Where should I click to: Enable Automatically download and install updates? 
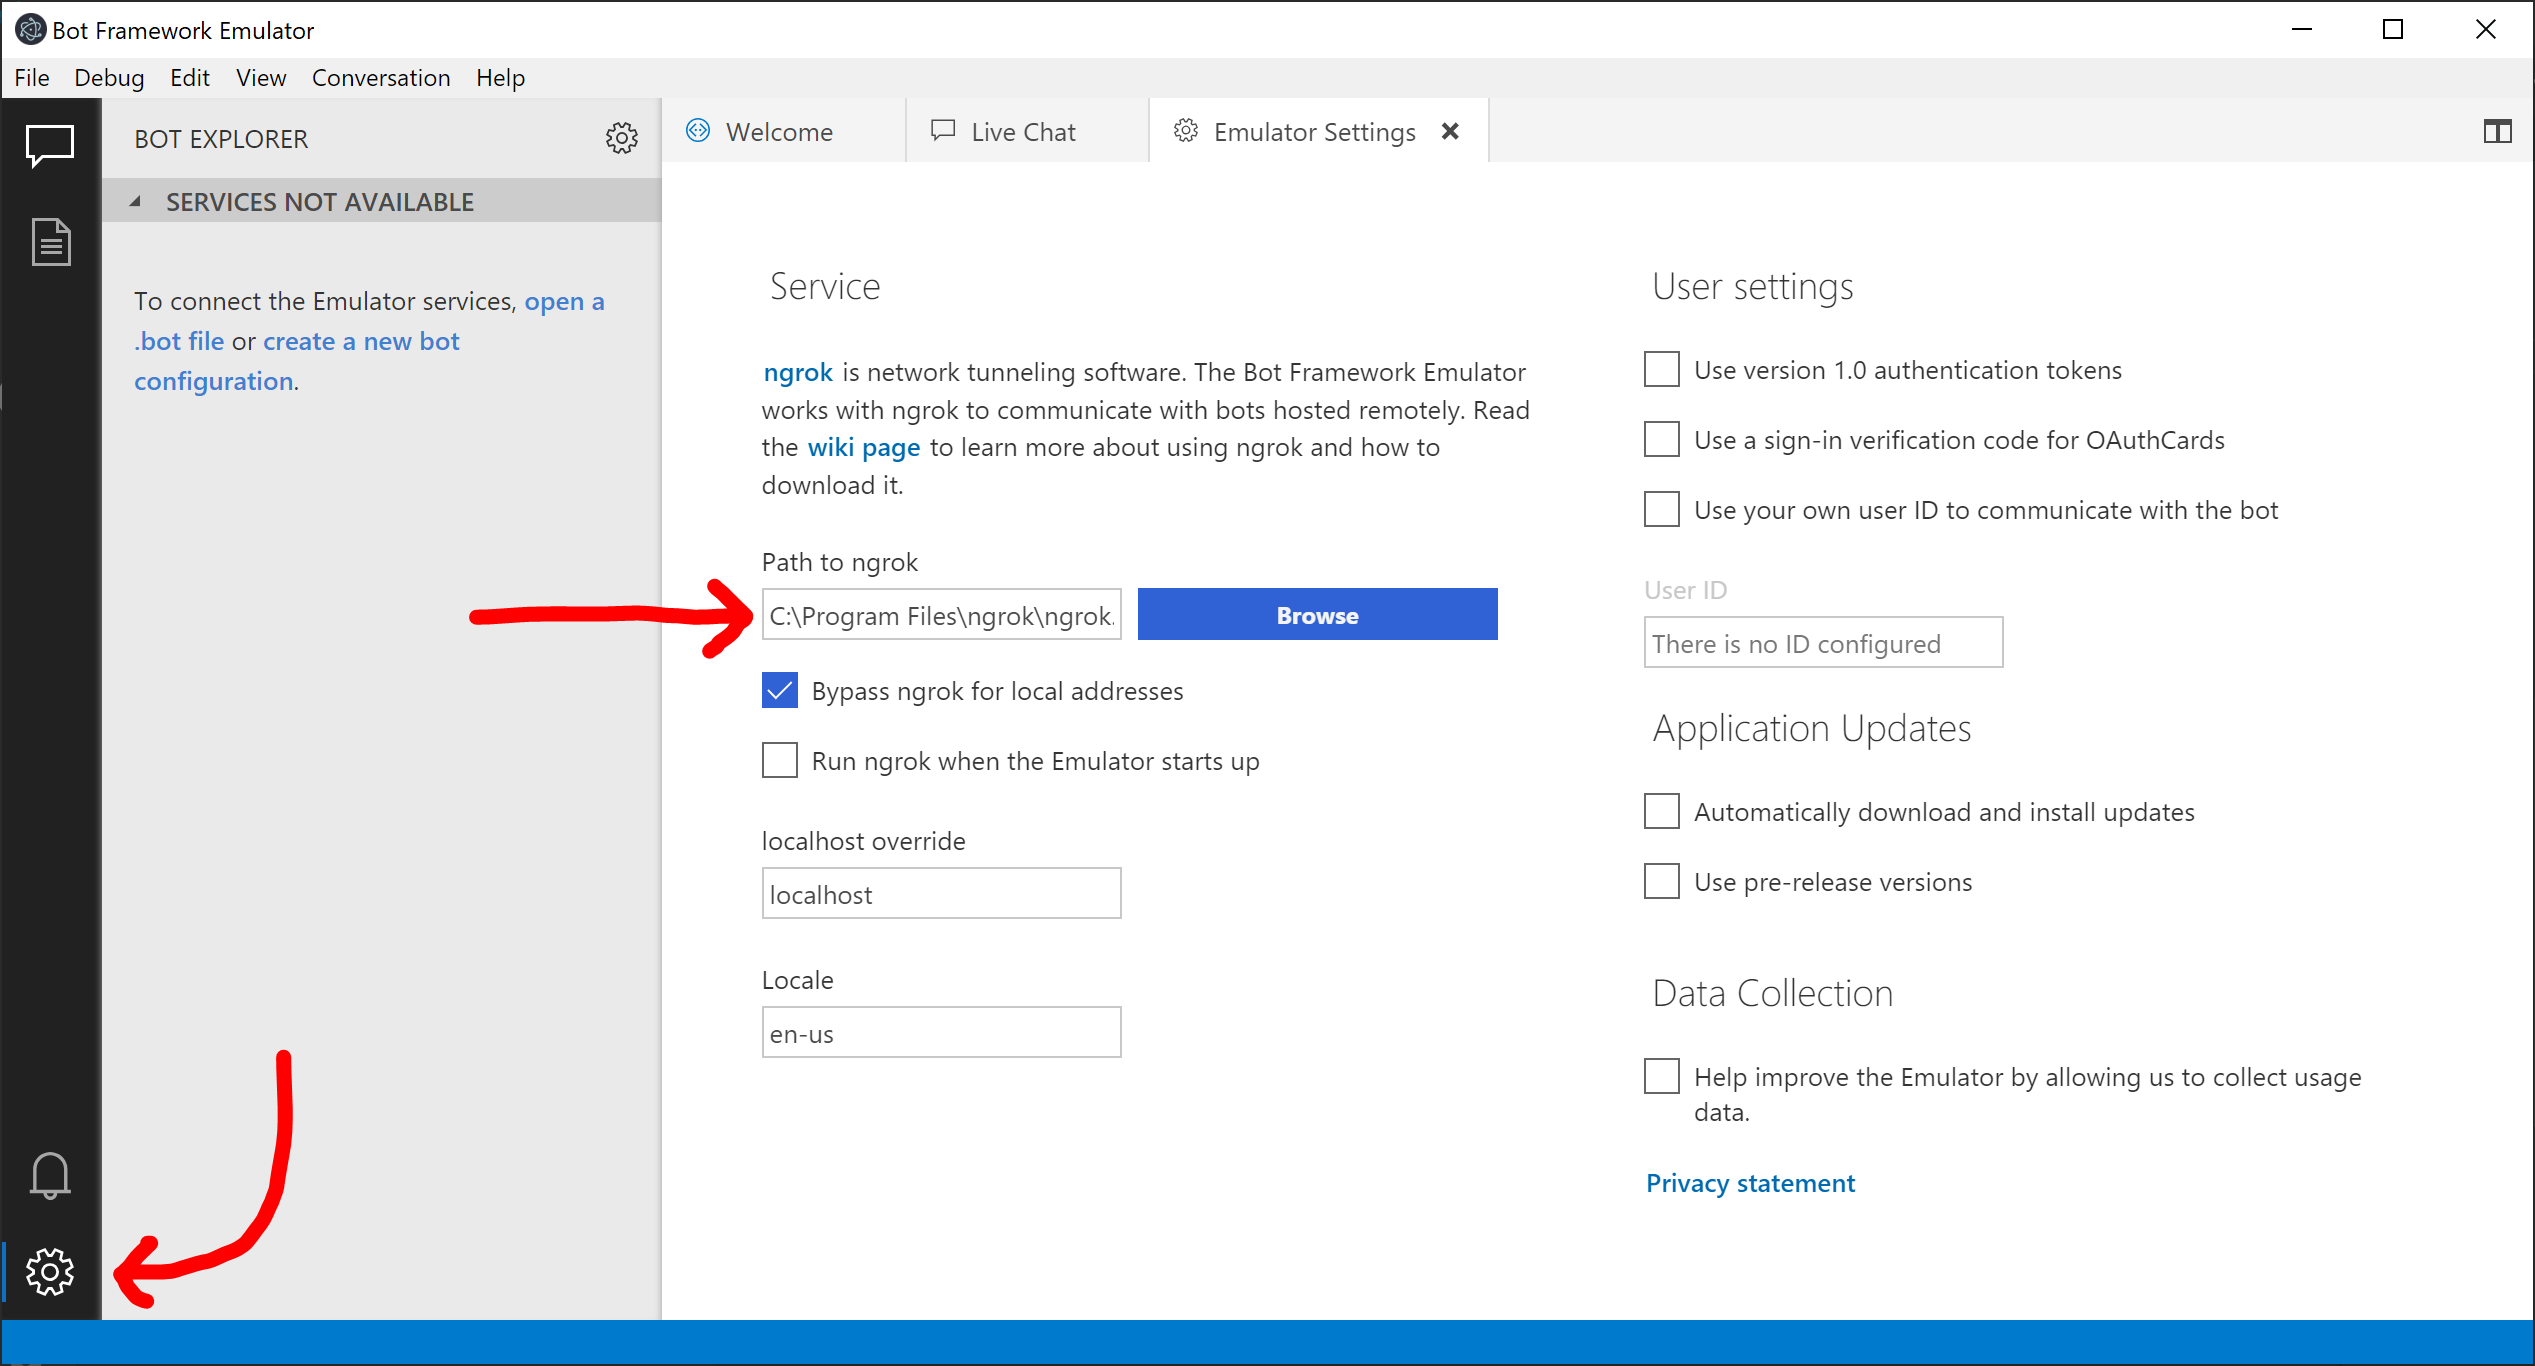coord(1660,811)
